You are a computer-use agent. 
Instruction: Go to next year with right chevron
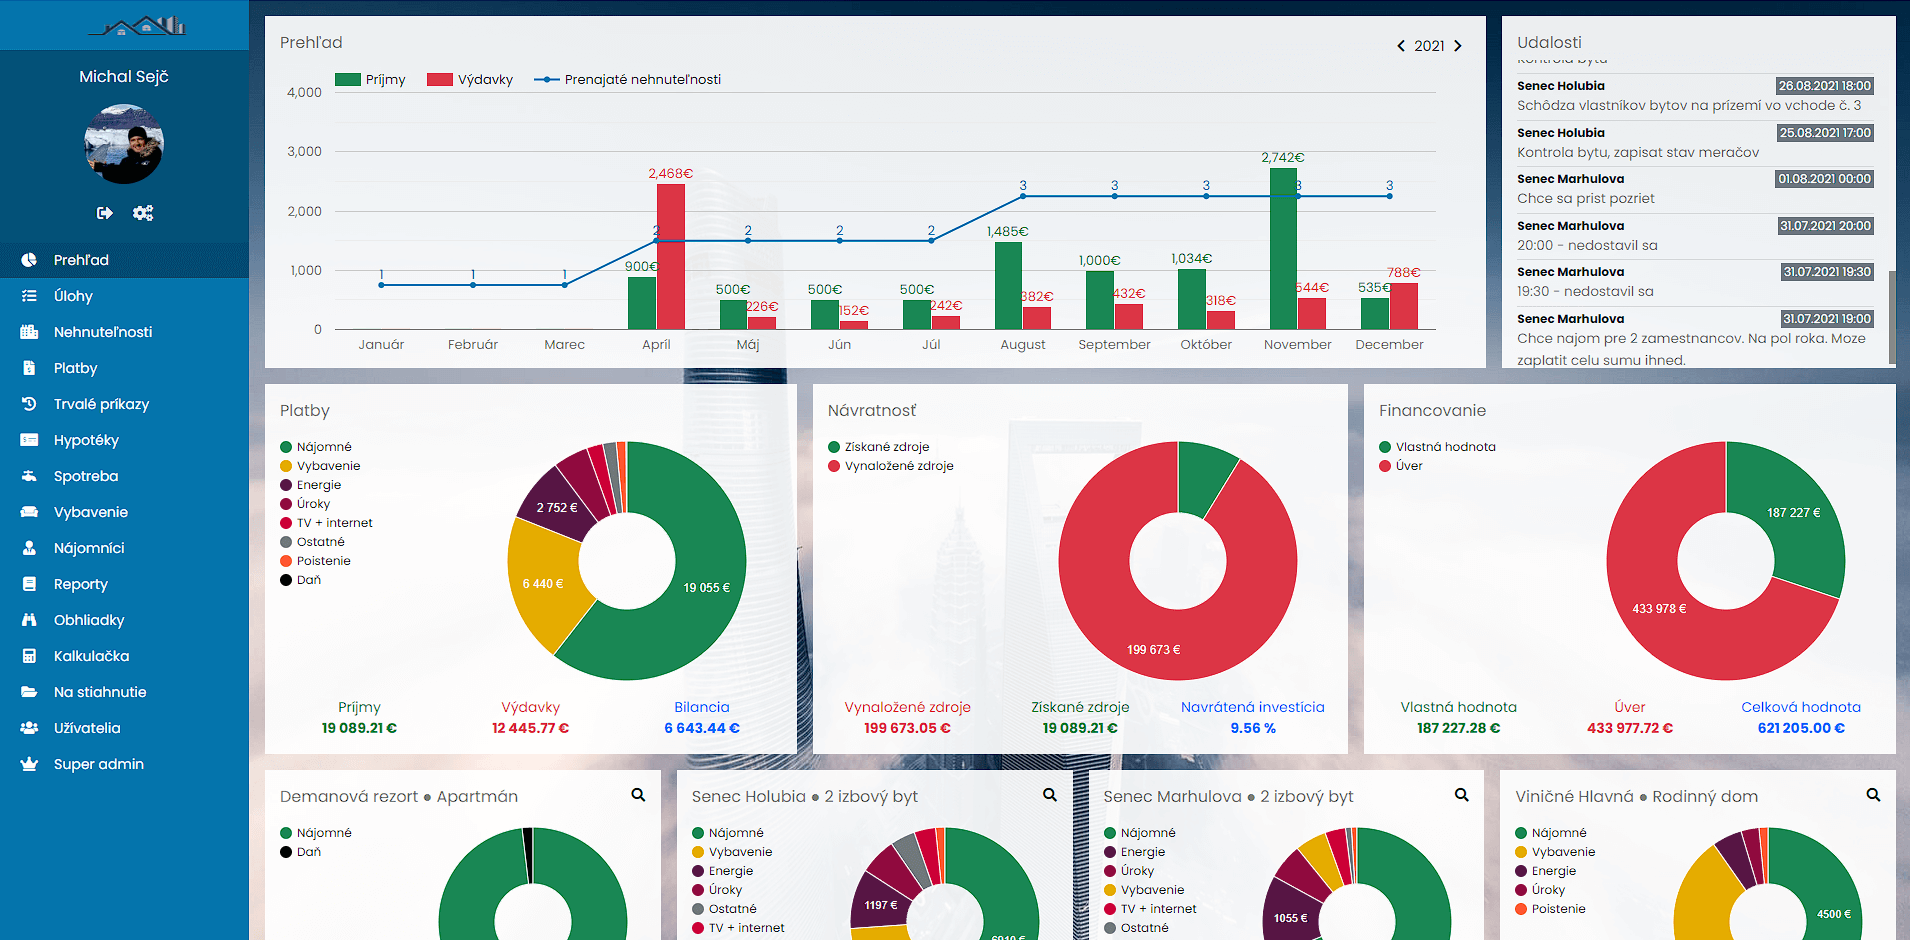pos(1458,46)
